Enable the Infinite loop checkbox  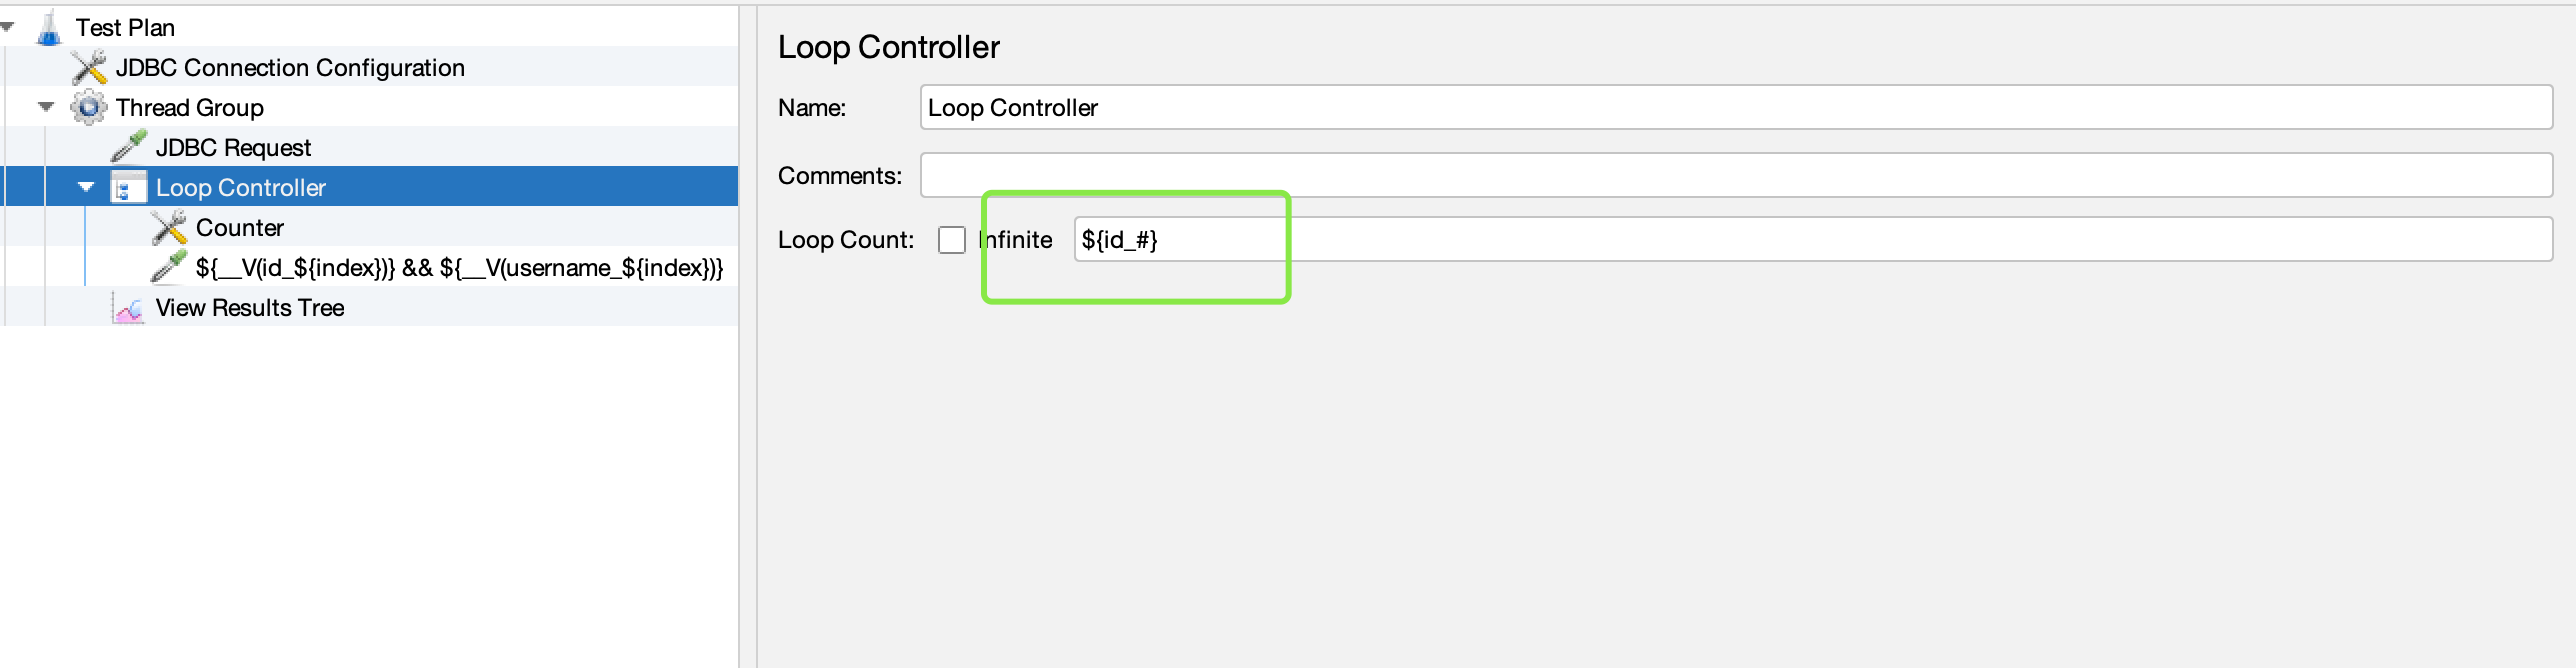(952, 240)
